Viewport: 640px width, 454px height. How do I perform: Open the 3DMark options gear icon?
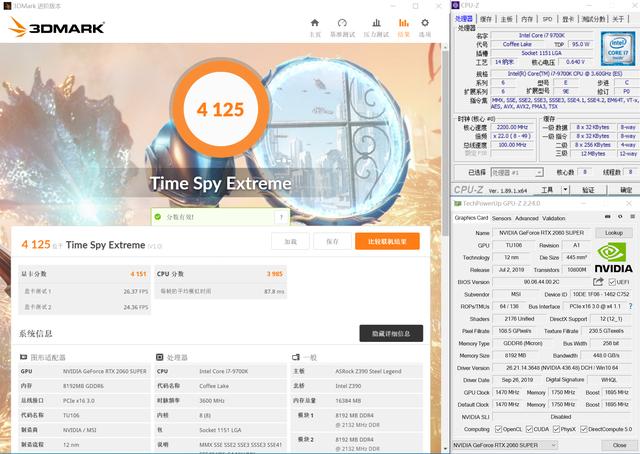[425, 23]
